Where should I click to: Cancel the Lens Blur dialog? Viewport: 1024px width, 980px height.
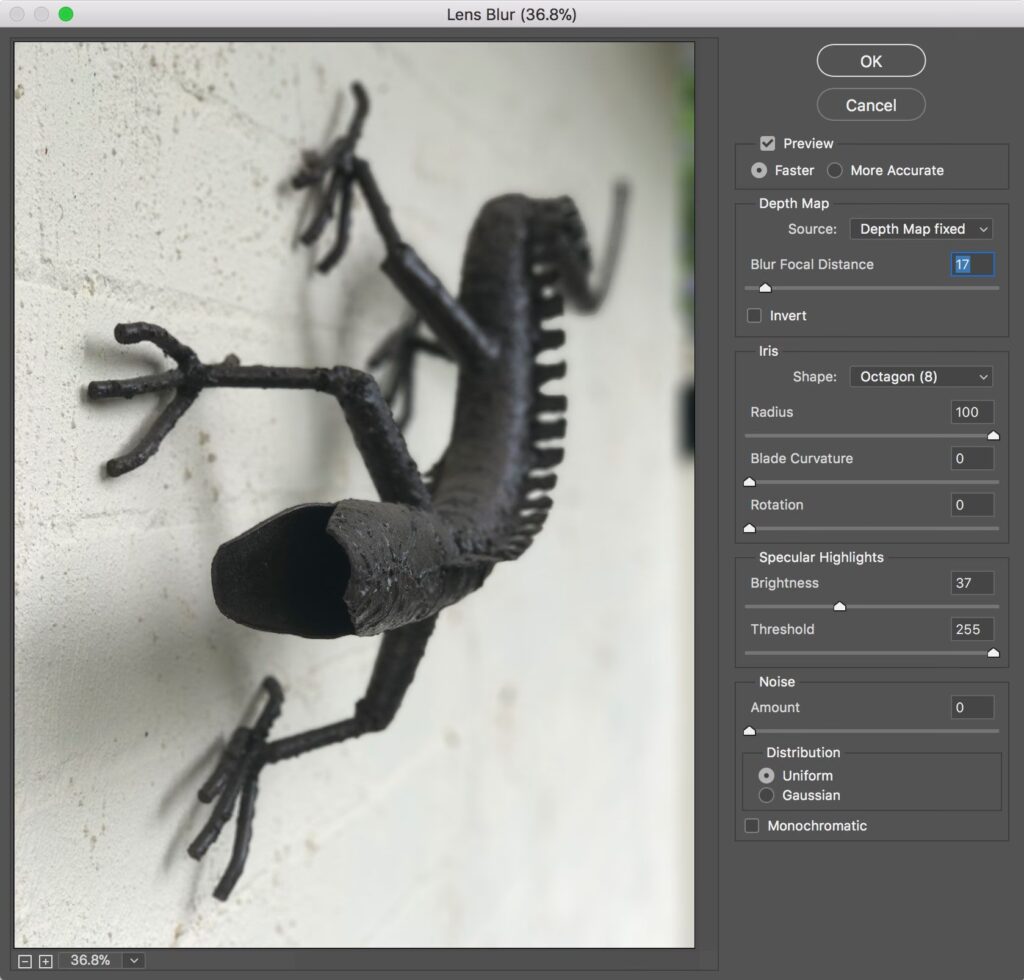871,105
